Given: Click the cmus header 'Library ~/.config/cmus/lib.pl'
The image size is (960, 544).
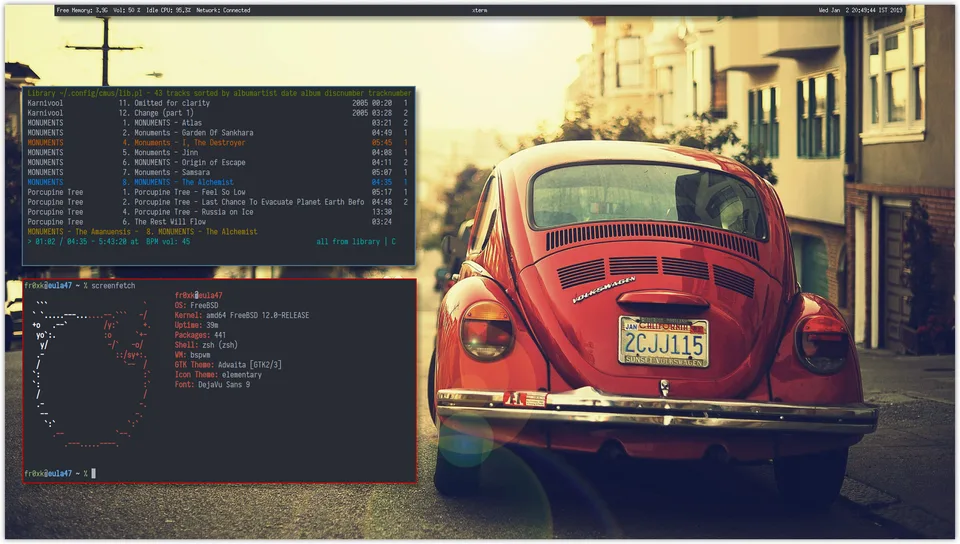Looking at the screenshot, I should pos(84,93).
